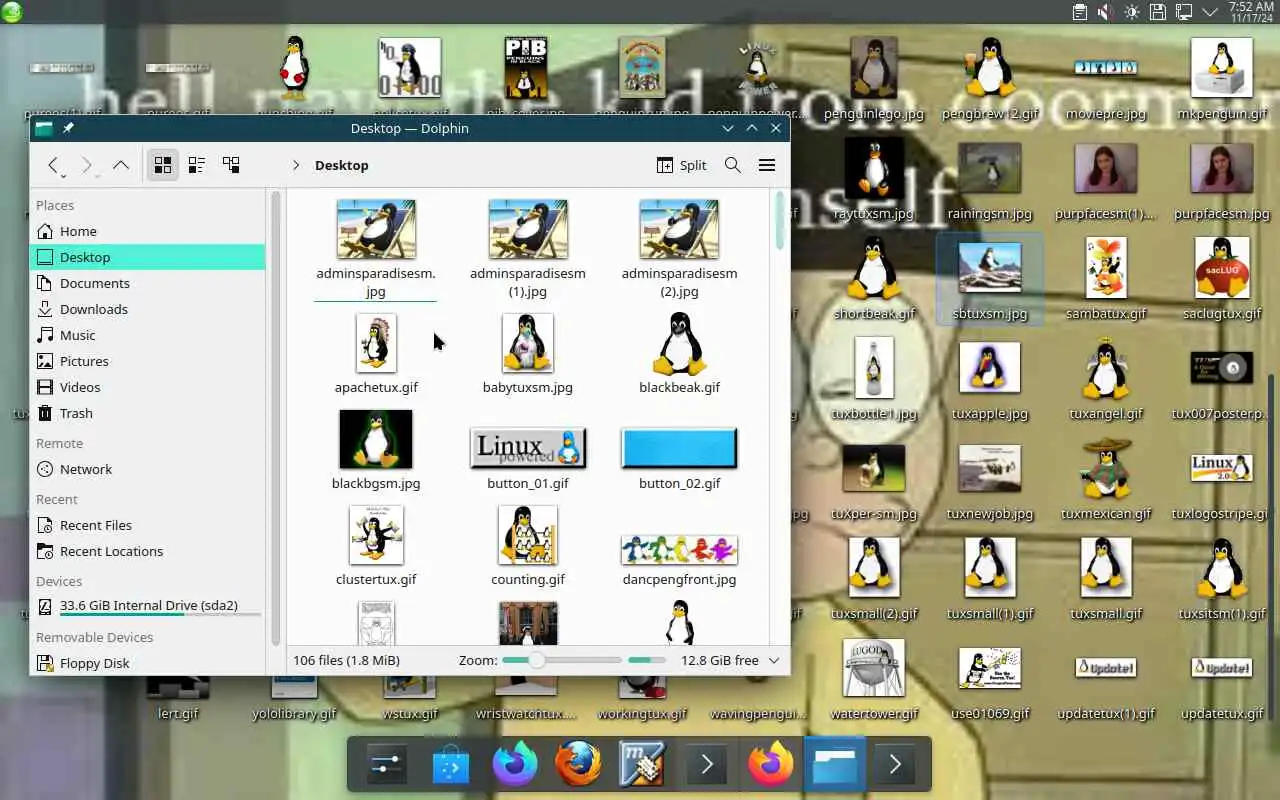Click the Dolphin app icon in the title bar
1280x800 pixels.
44,128
